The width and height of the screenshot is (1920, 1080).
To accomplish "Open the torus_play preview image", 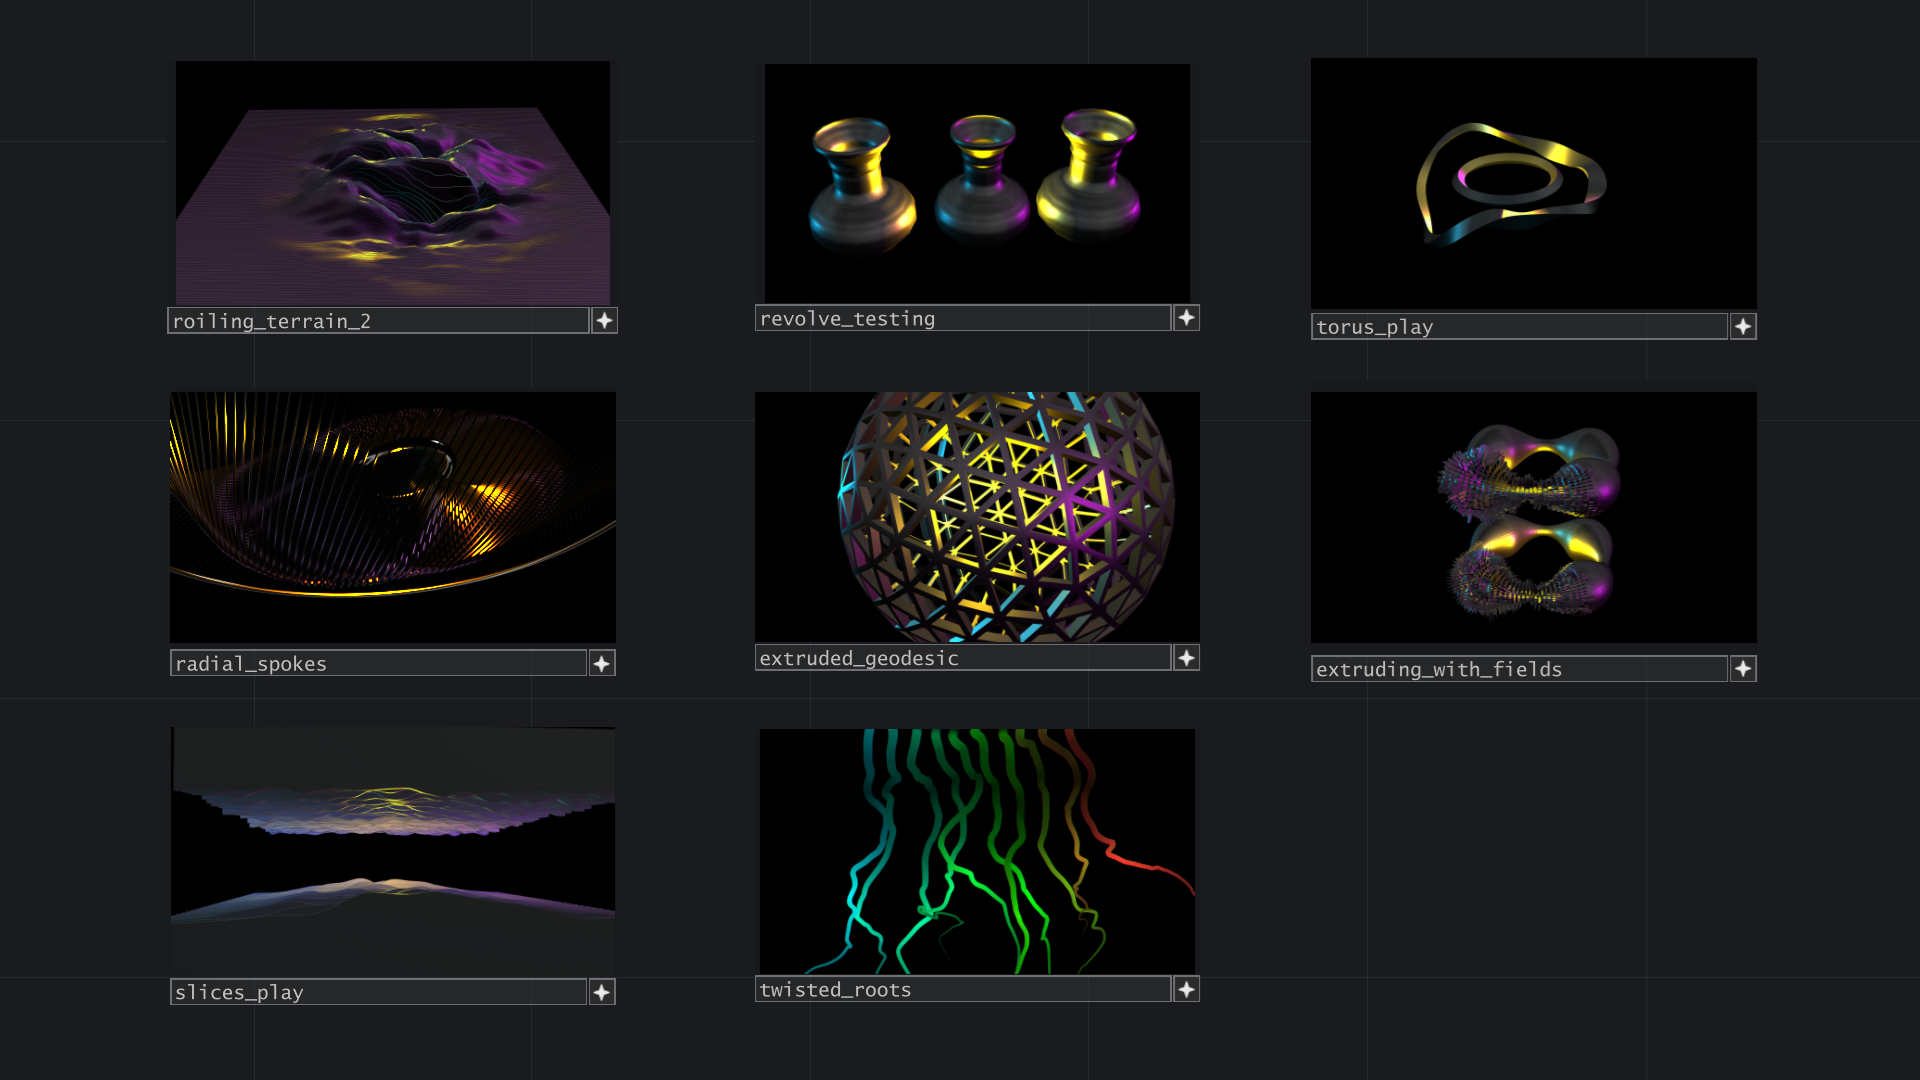I will pos(1533,183).
